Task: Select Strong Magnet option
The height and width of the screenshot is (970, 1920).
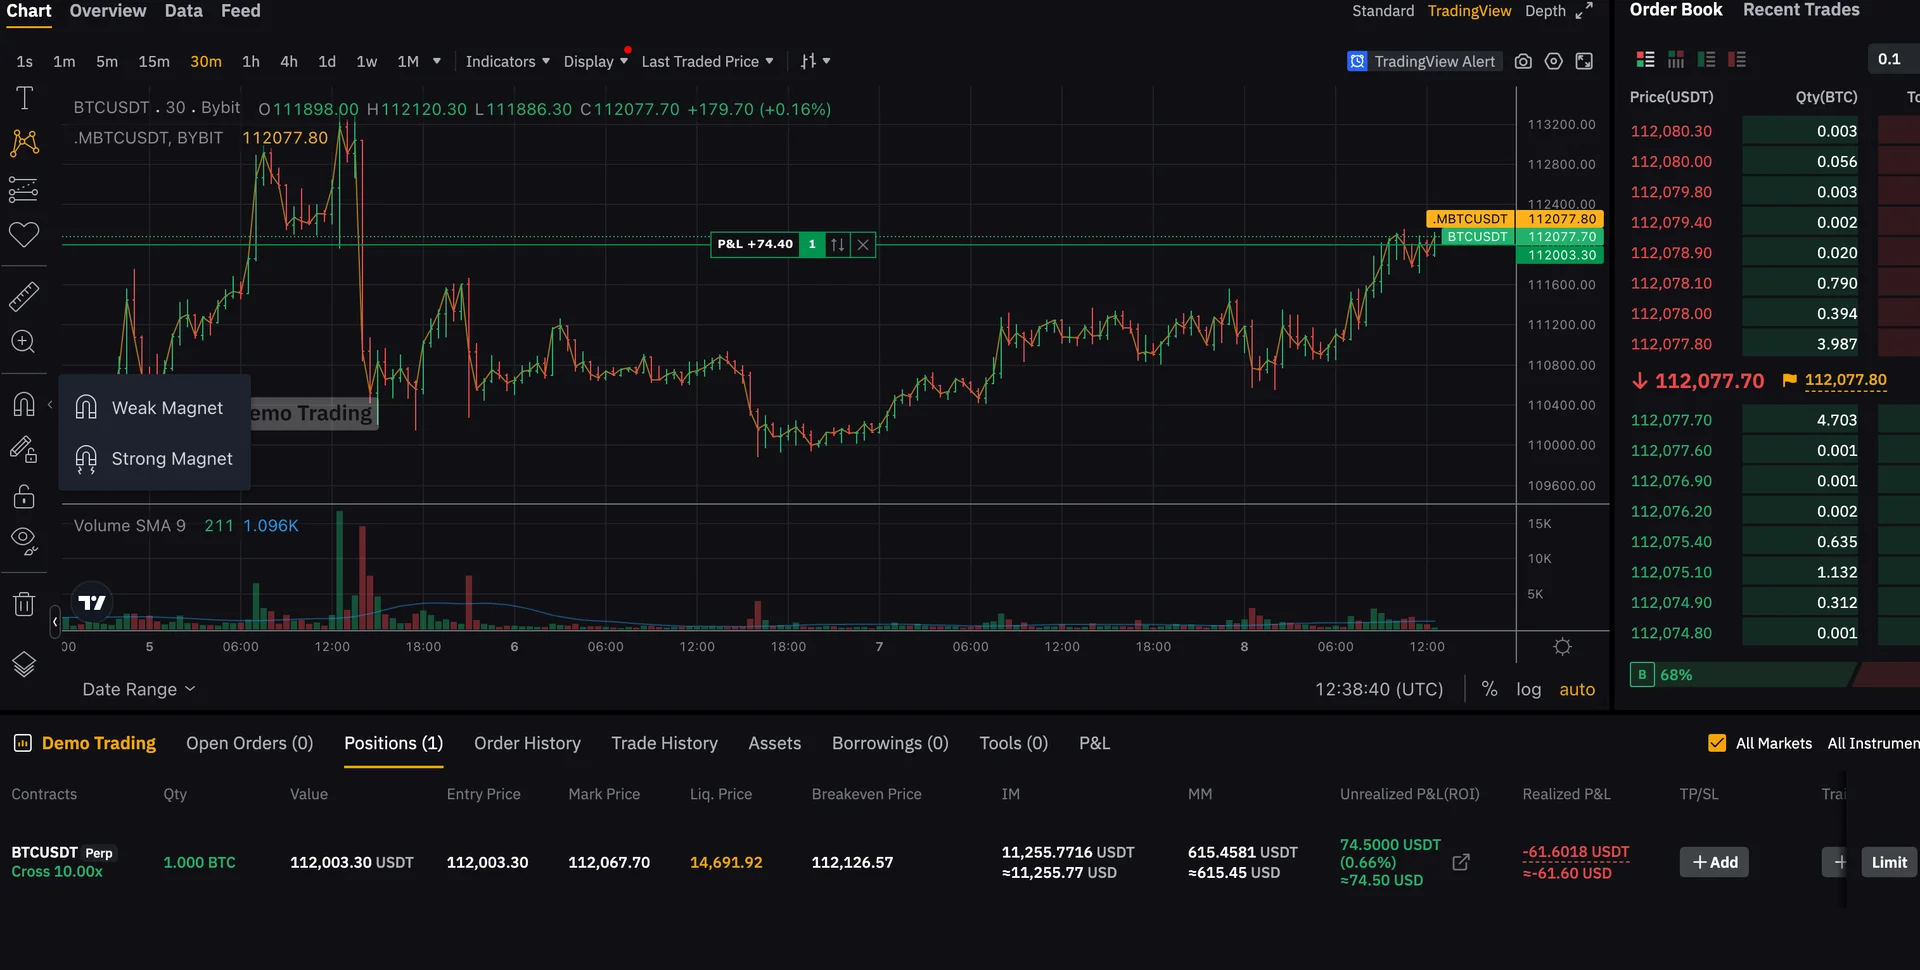Action: 154,459
